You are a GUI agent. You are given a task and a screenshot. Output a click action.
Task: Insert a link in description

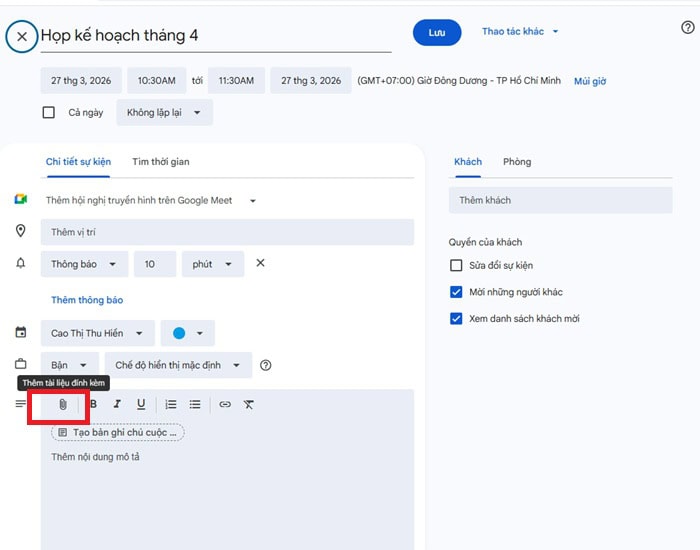click(225, 405)
